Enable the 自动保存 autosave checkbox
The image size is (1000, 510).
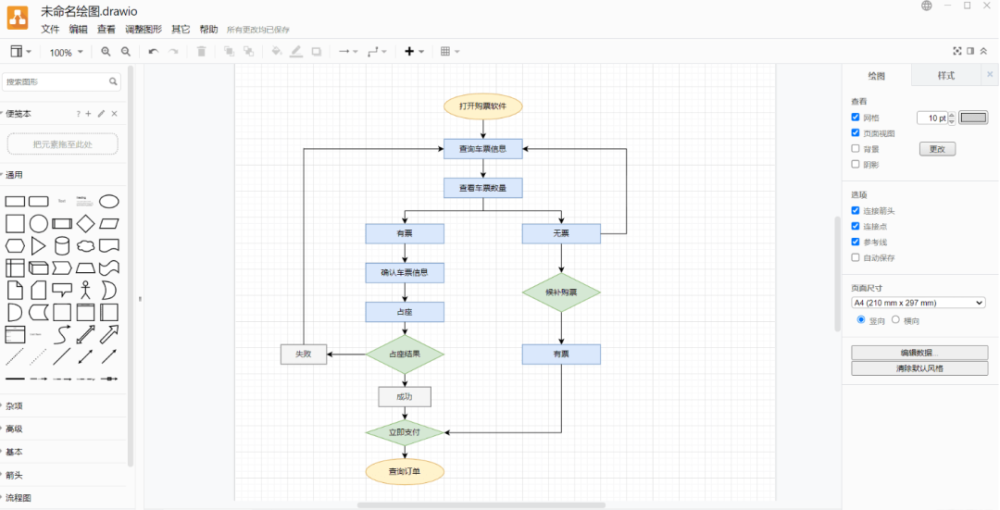pos(855,258)
